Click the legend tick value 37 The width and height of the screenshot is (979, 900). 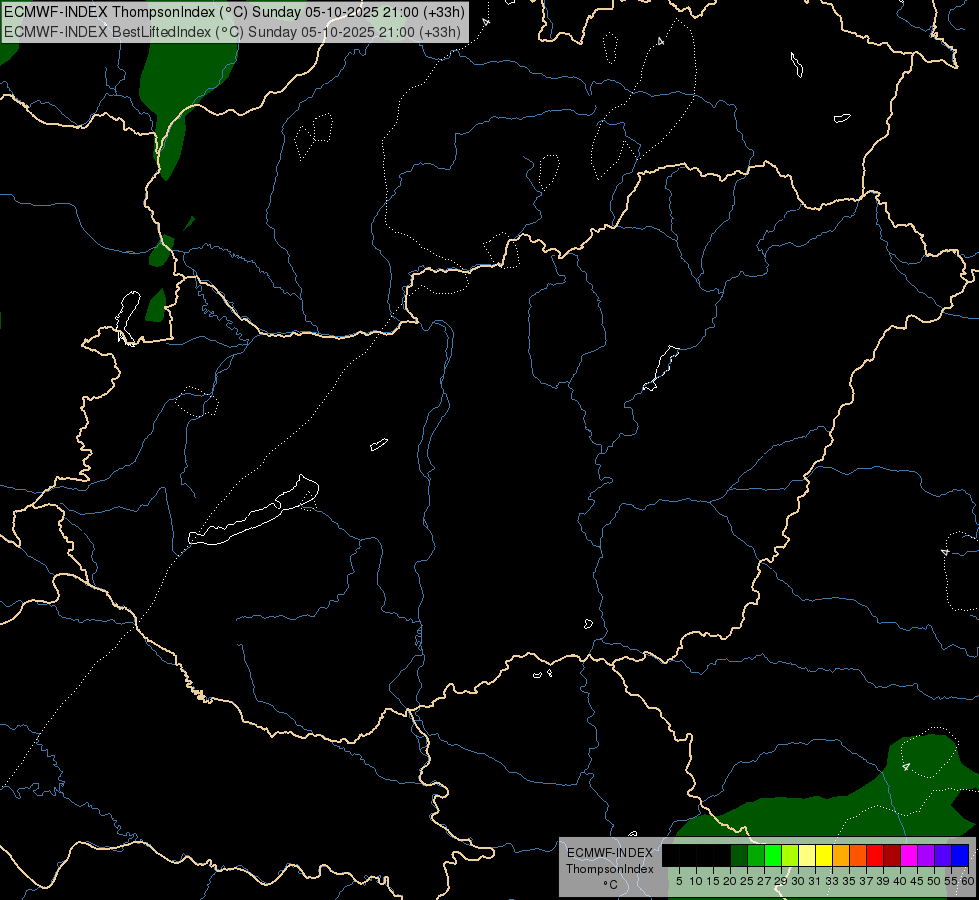point(866,881)
